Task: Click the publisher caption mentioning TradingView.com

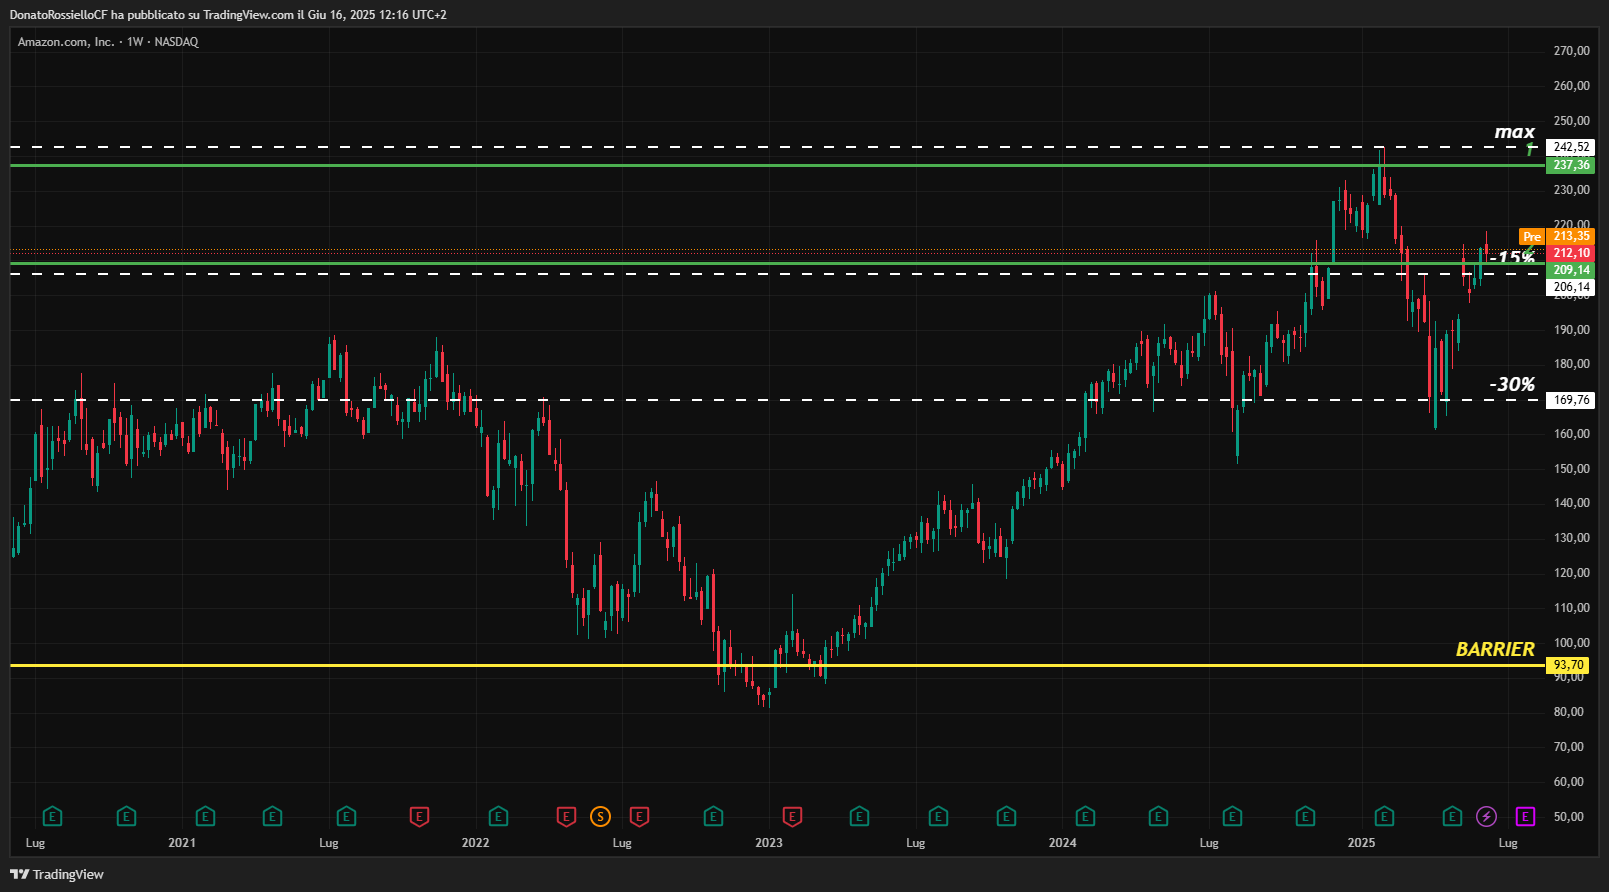Action: 227,15
